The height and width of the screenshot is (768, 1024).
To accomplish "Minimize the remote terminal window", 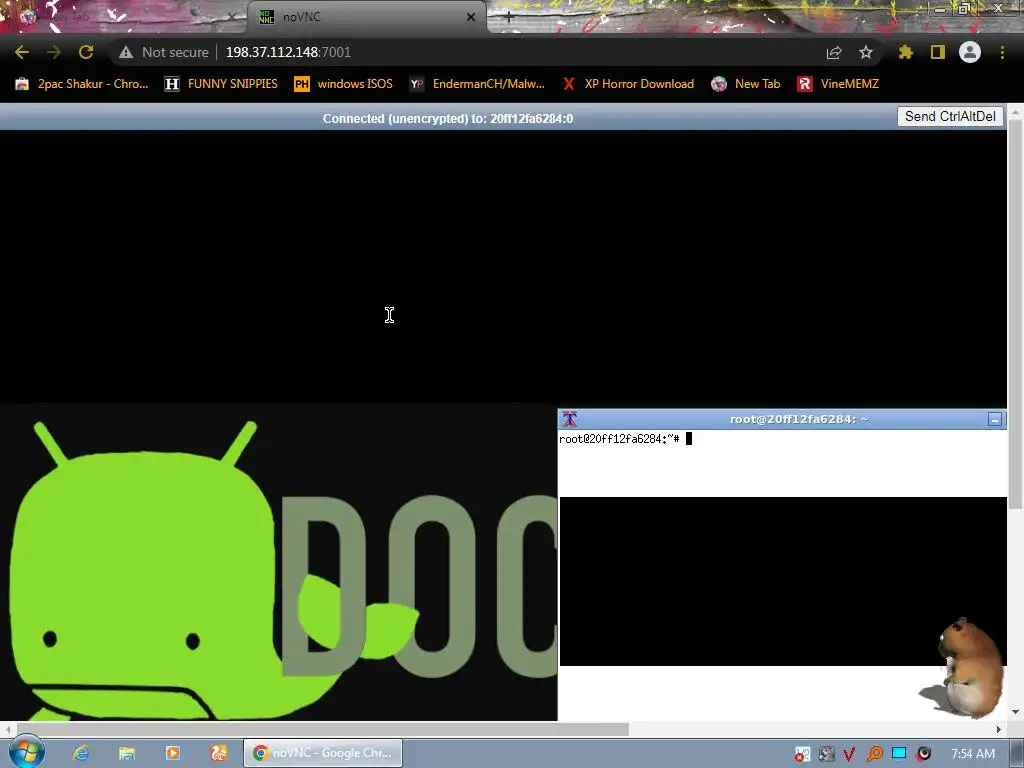I will click(995, 420).
